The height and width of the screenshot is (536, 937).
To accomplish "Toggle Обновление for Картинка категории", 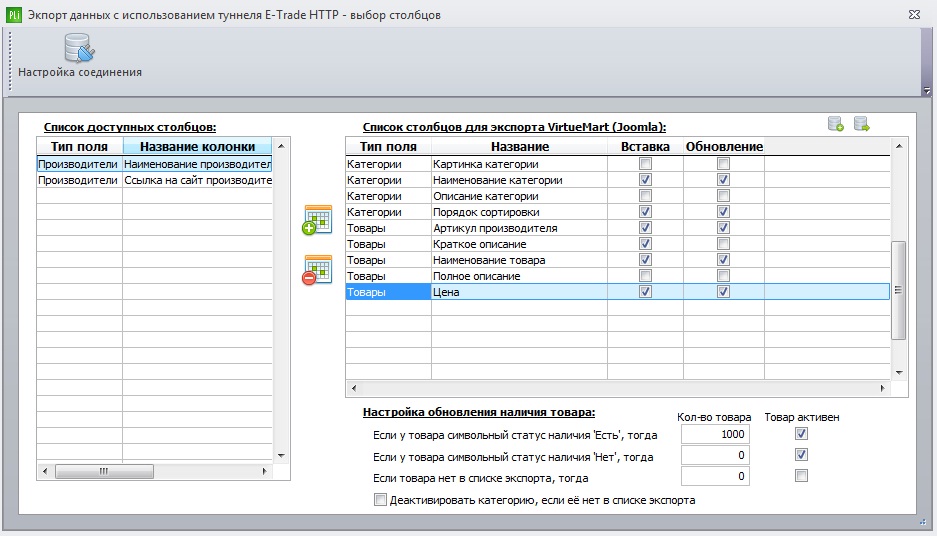I will click(x=723, y=164).
